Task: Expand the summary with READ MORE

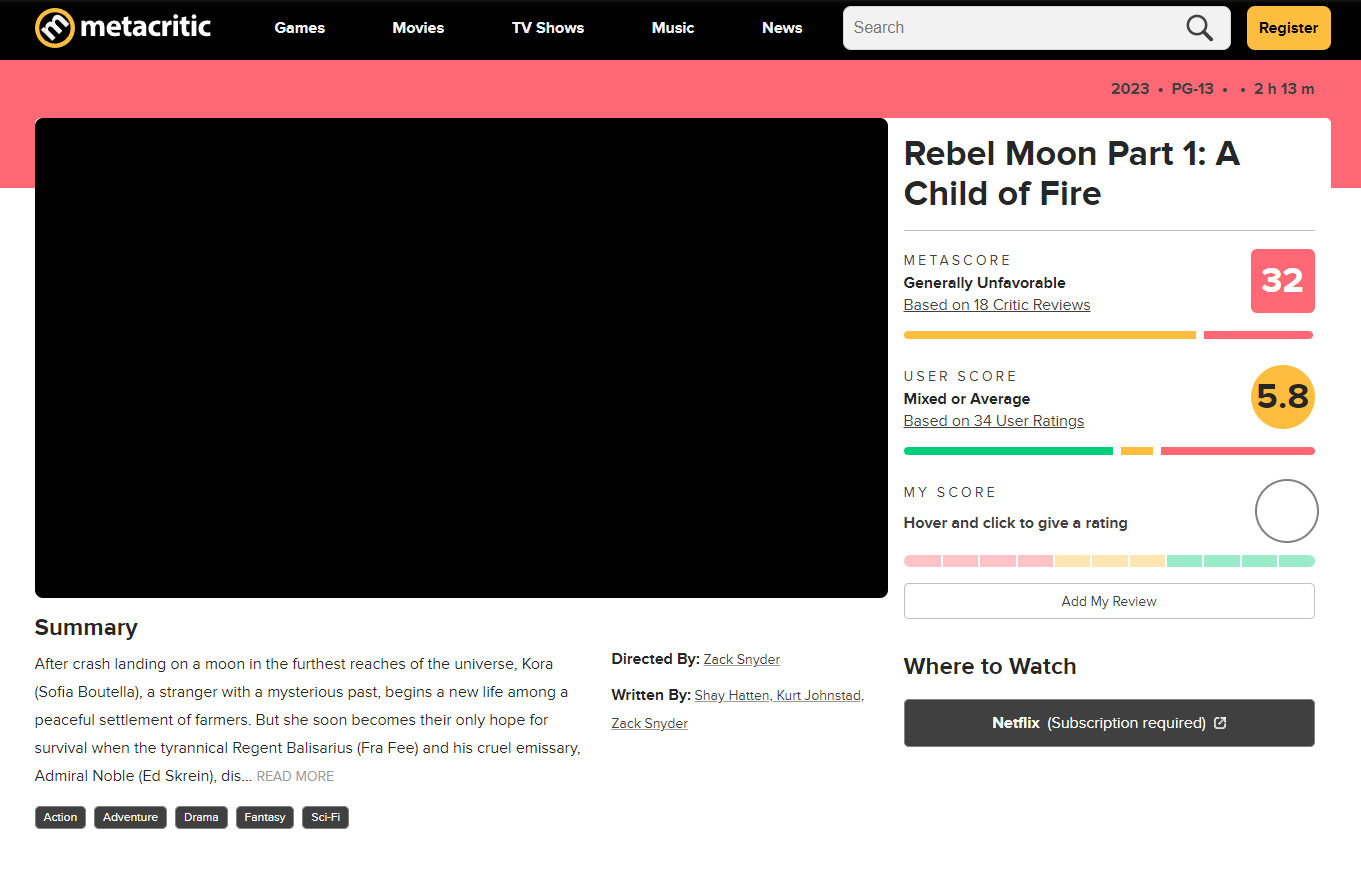Action: coord(295,776)
